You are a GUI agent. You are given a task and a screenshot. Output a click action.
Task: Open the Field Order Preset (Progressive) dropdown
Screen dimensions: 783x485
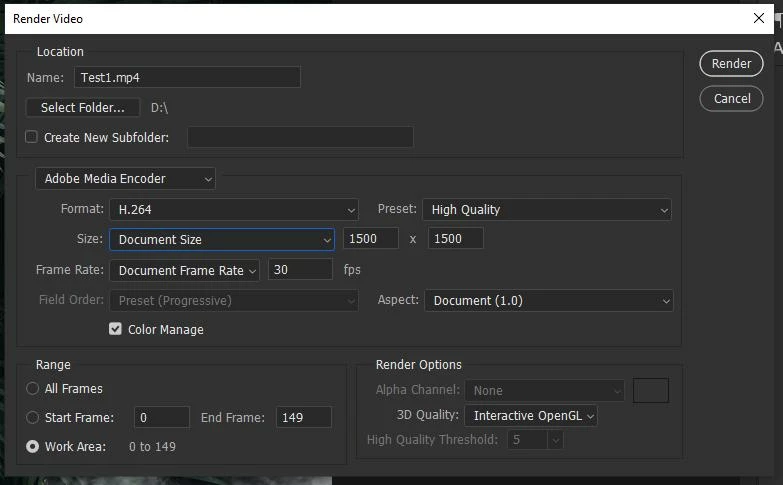click(x=234, y=301)
